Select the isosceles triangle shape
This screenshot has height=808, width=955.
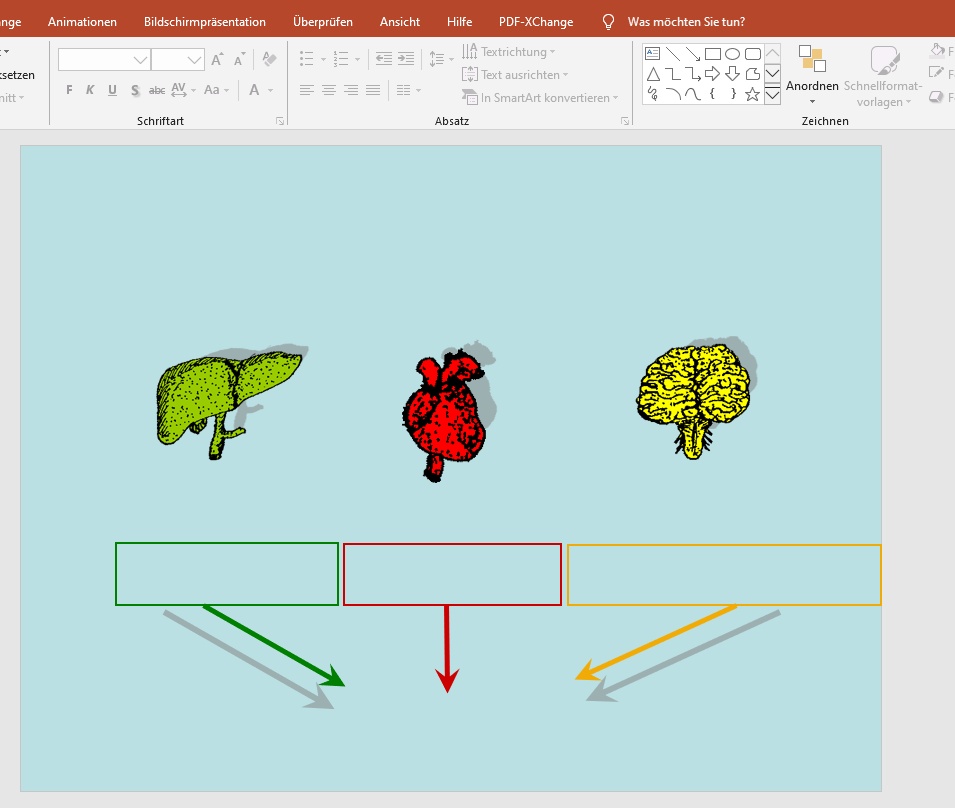click(x=652, y=74)
